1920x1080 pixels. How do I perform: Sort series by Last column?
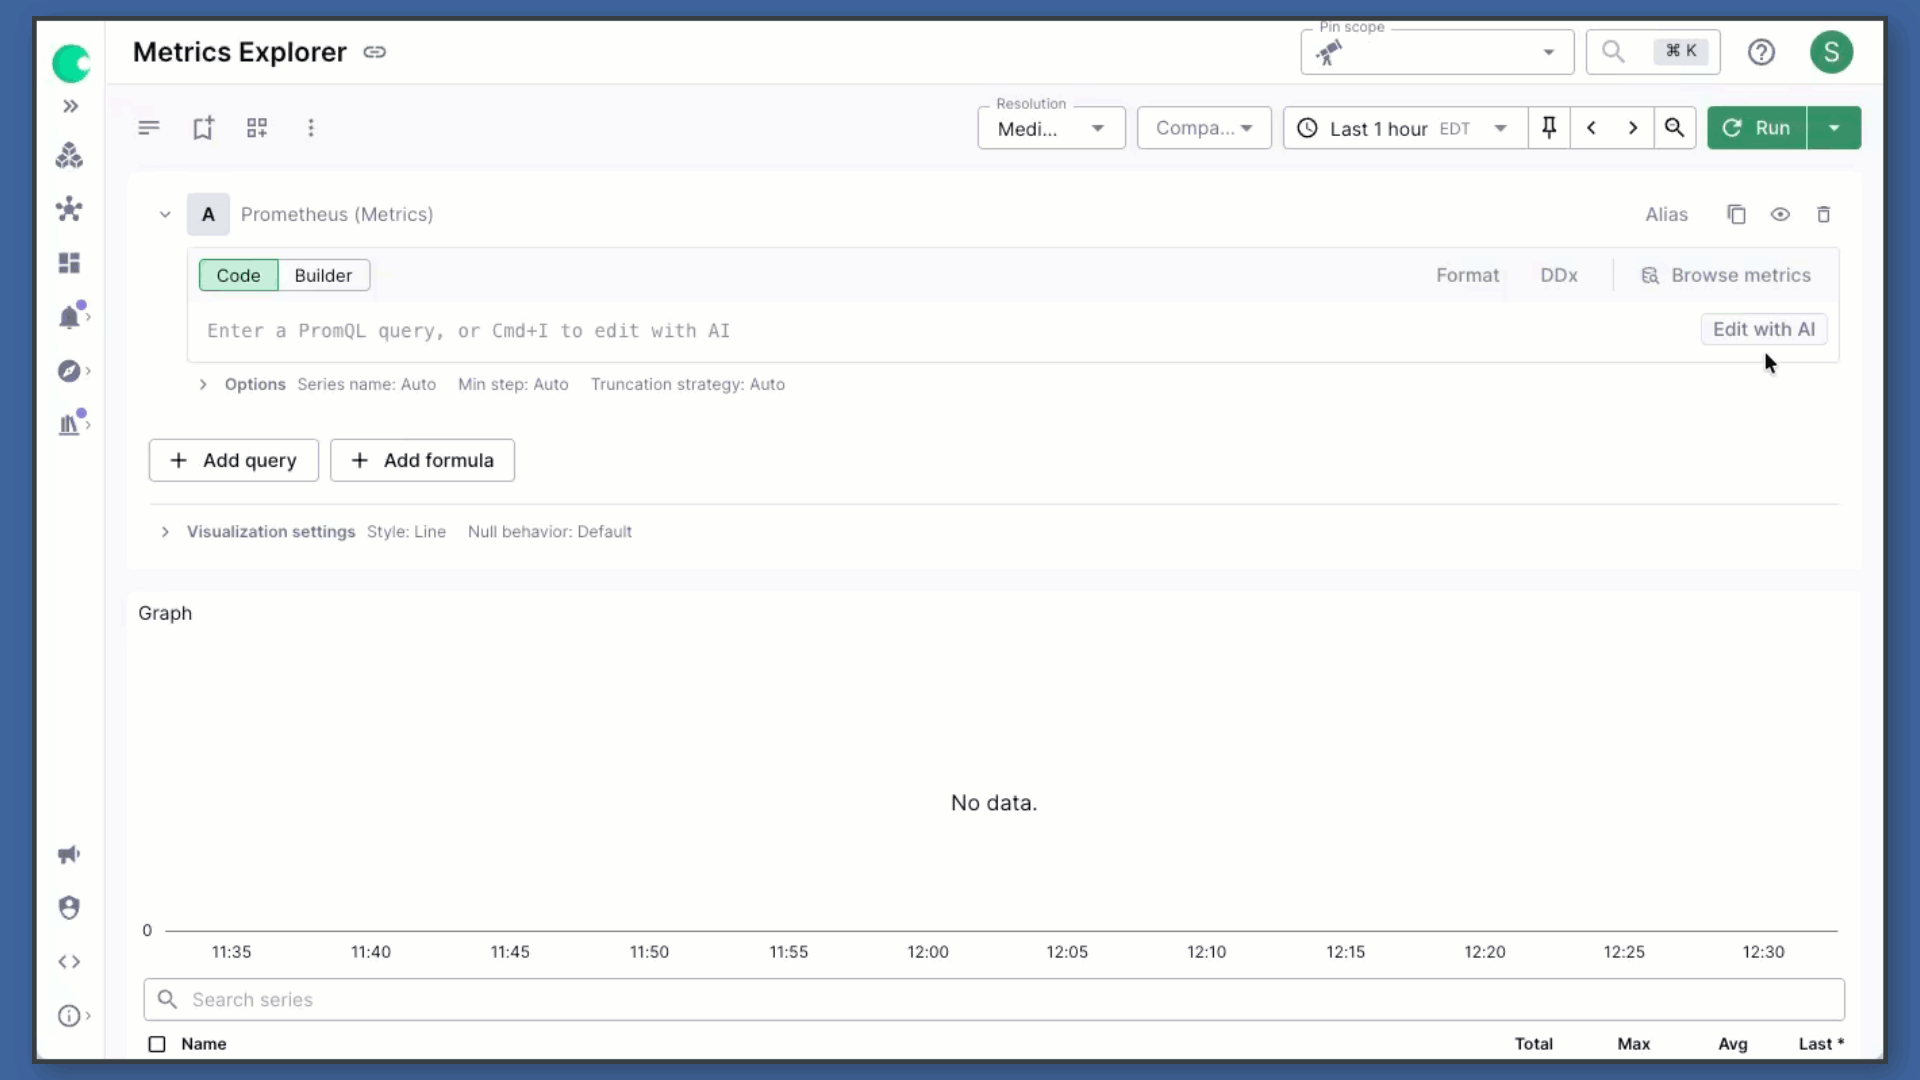pyautogui.click(x=1821, y=1044)
